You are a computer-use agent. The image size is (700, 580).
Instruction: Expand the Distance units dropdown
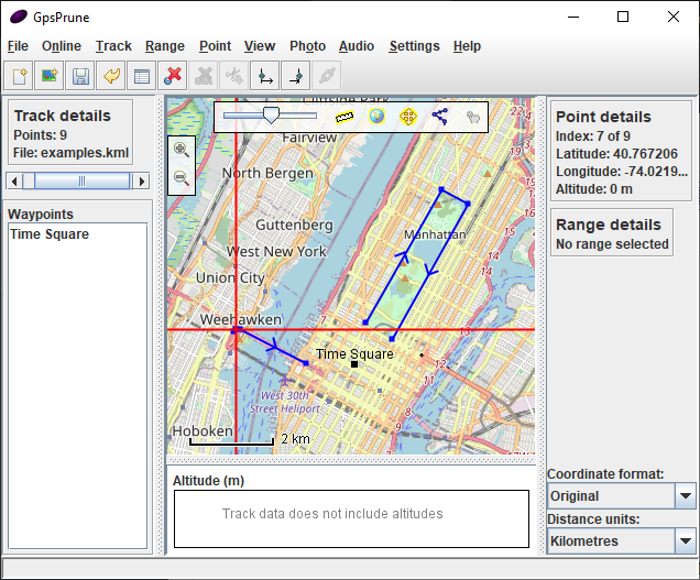point(685,541)
